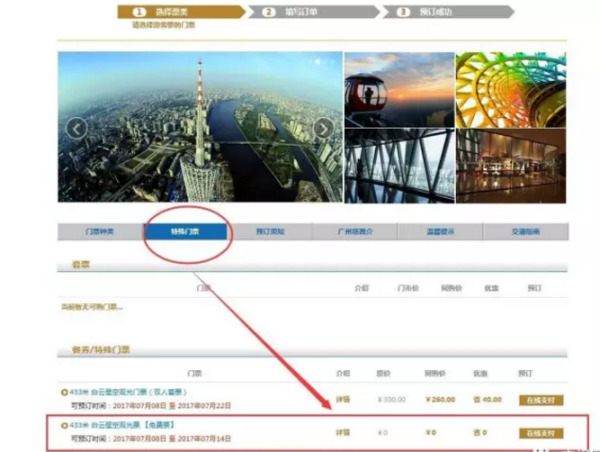Viewport: 600px width, 452px height.
Task: Click step 2 填写订单 in progress bar
Action: click(x=314, y=12)
